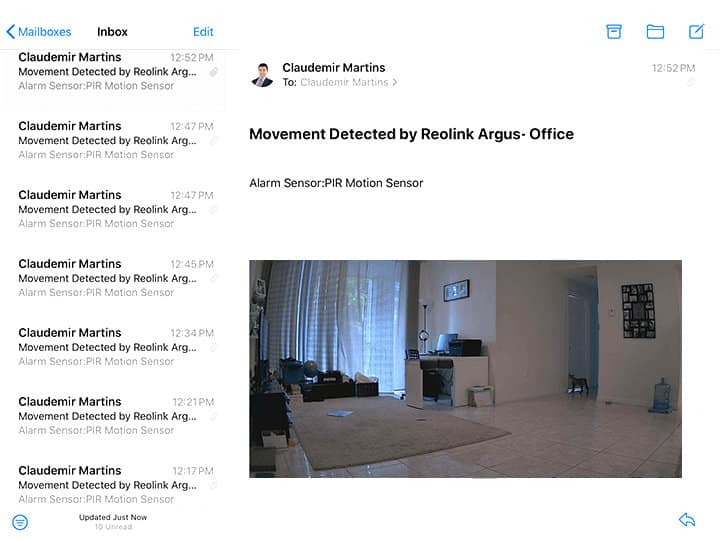Click the reply arrow icon

[686, 520]
